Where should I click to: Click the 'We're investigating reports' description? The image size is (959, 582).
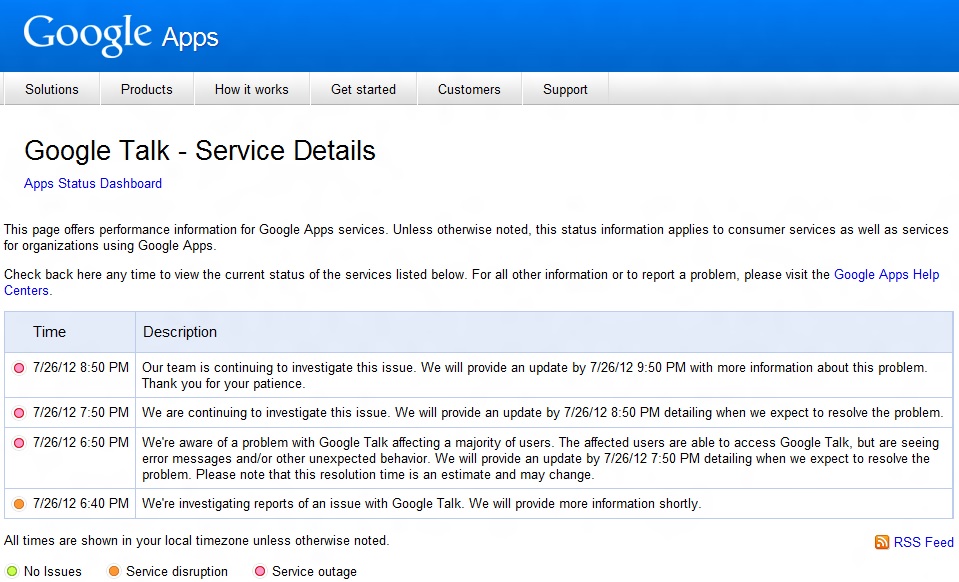pos(421,504)
